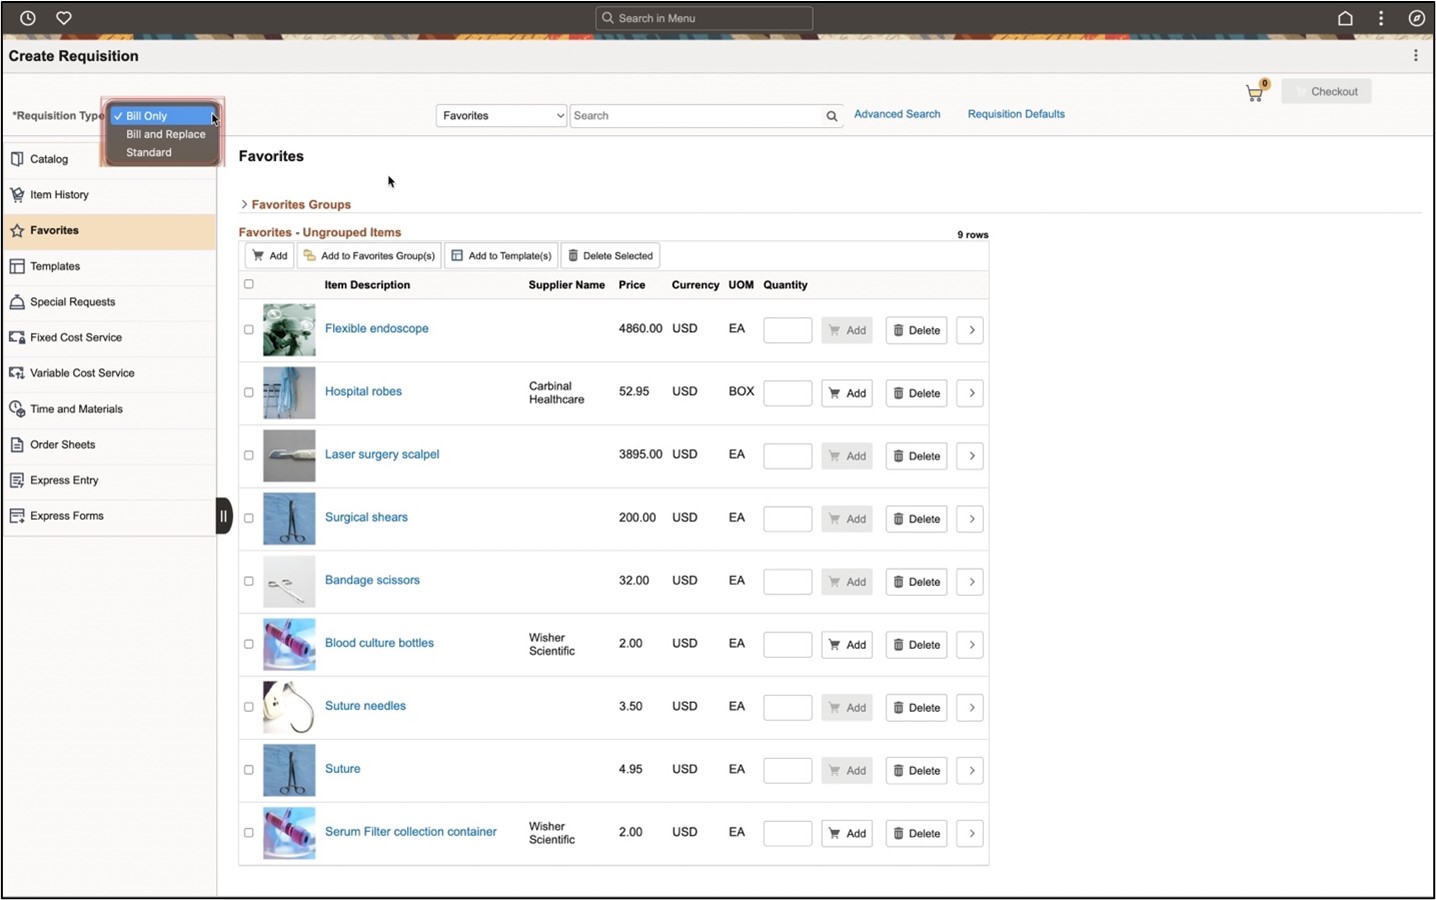This screenshot has width=1436, height=900.
Task: Add Hospital robes to cart
Action: [x=847, y=393]
